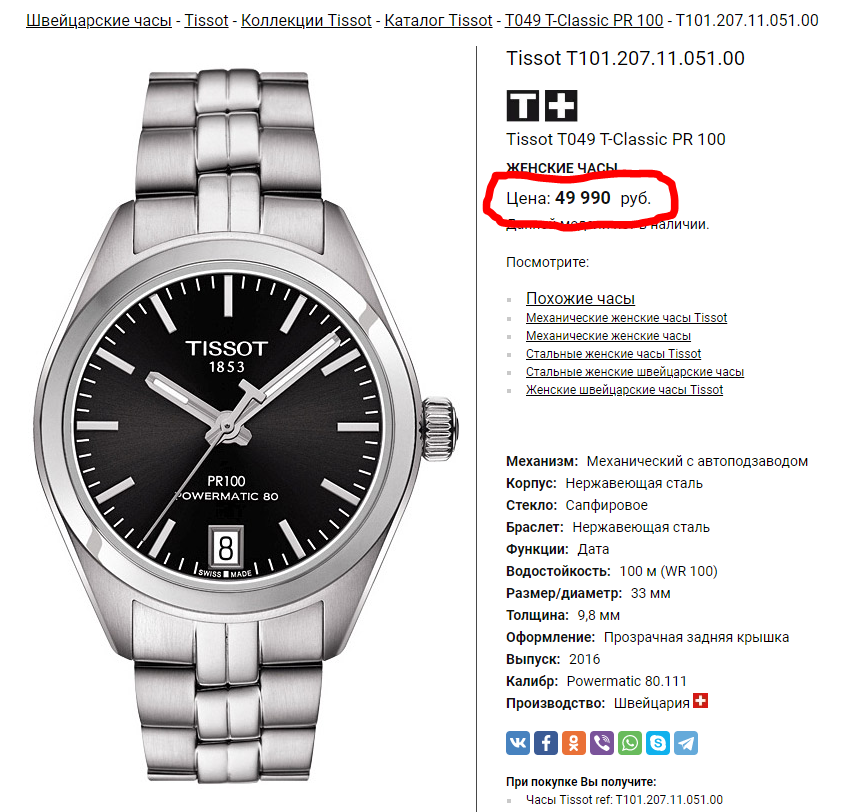Share via VK icon
Image resolution: width=852 pixels, height=812 pixels.
518,743
